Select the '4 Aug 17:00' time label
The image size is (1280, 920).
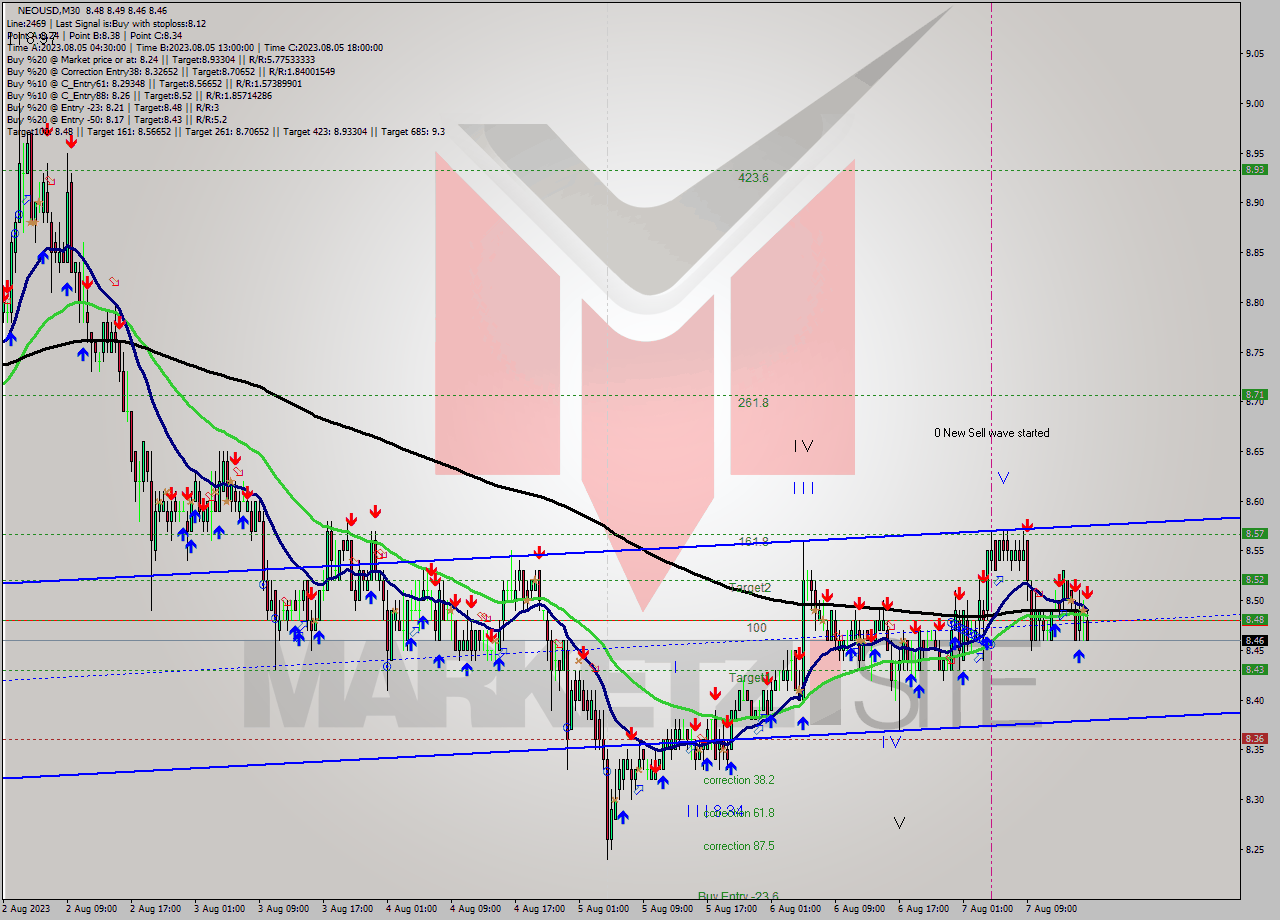[540, 909]
